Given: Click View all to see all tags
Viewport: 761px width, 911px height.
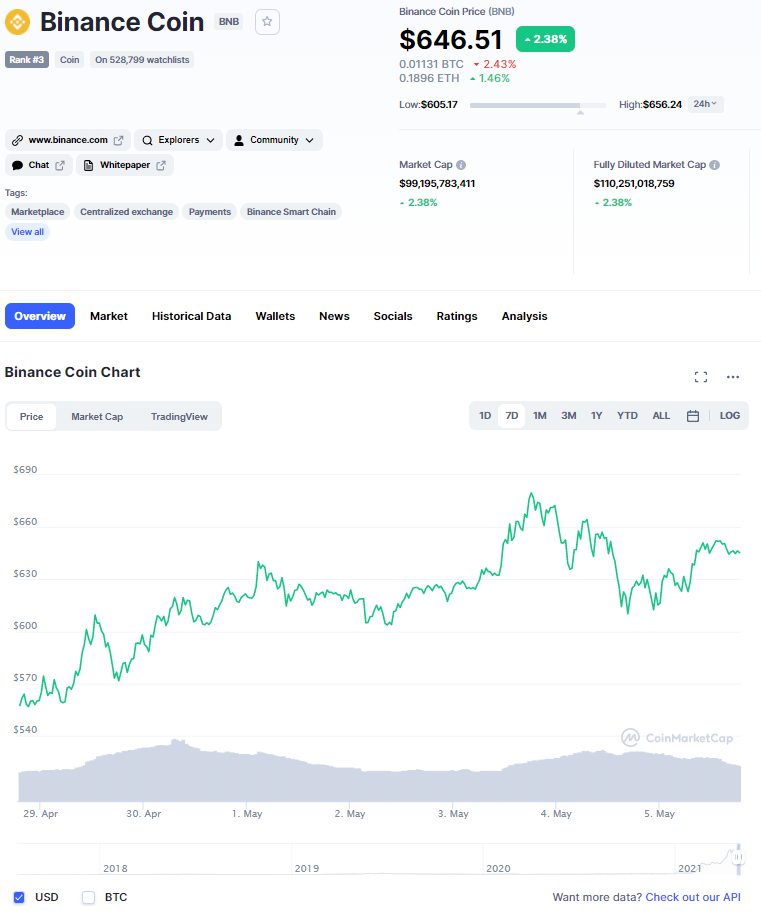Looking at the screenshot, I should (x=27, y=231).
